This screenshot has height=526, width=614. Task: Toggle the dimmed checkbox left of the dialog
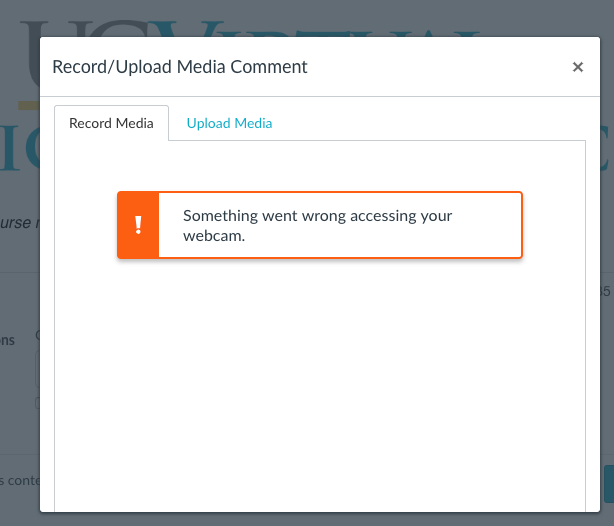[x=37, y=403]
